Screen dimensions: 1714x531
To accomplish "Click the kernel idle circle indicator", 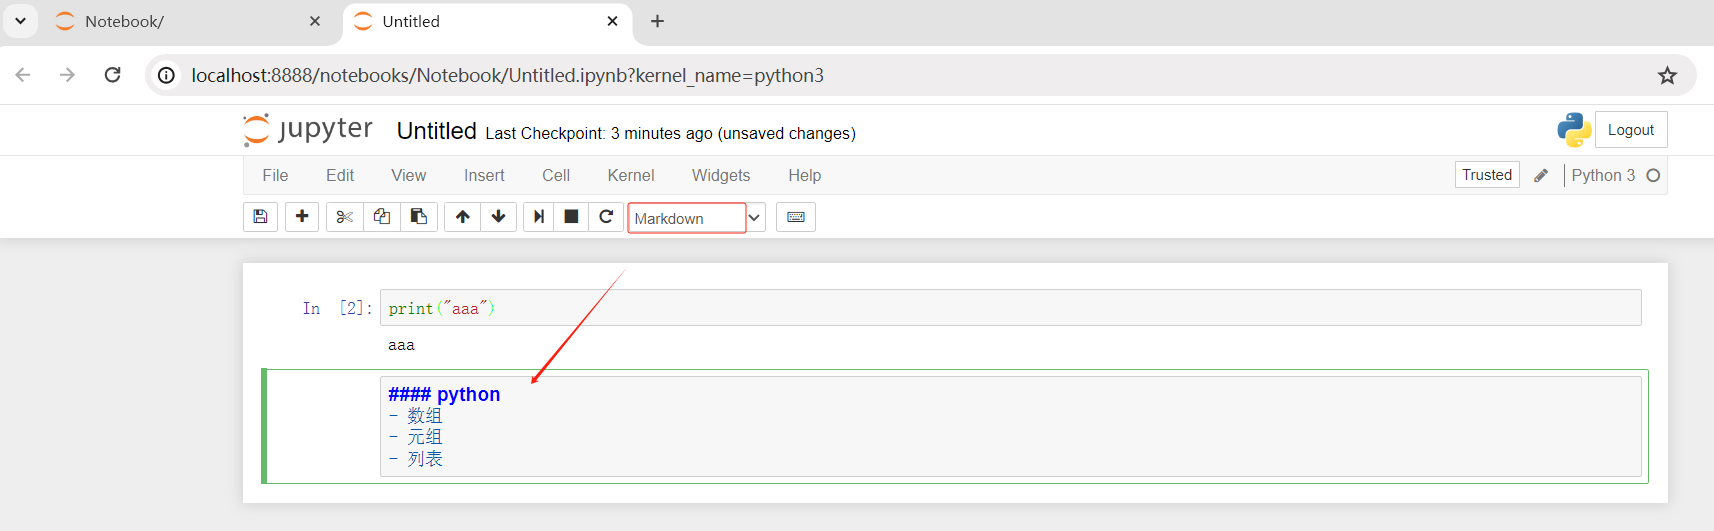I will 1653,175.
